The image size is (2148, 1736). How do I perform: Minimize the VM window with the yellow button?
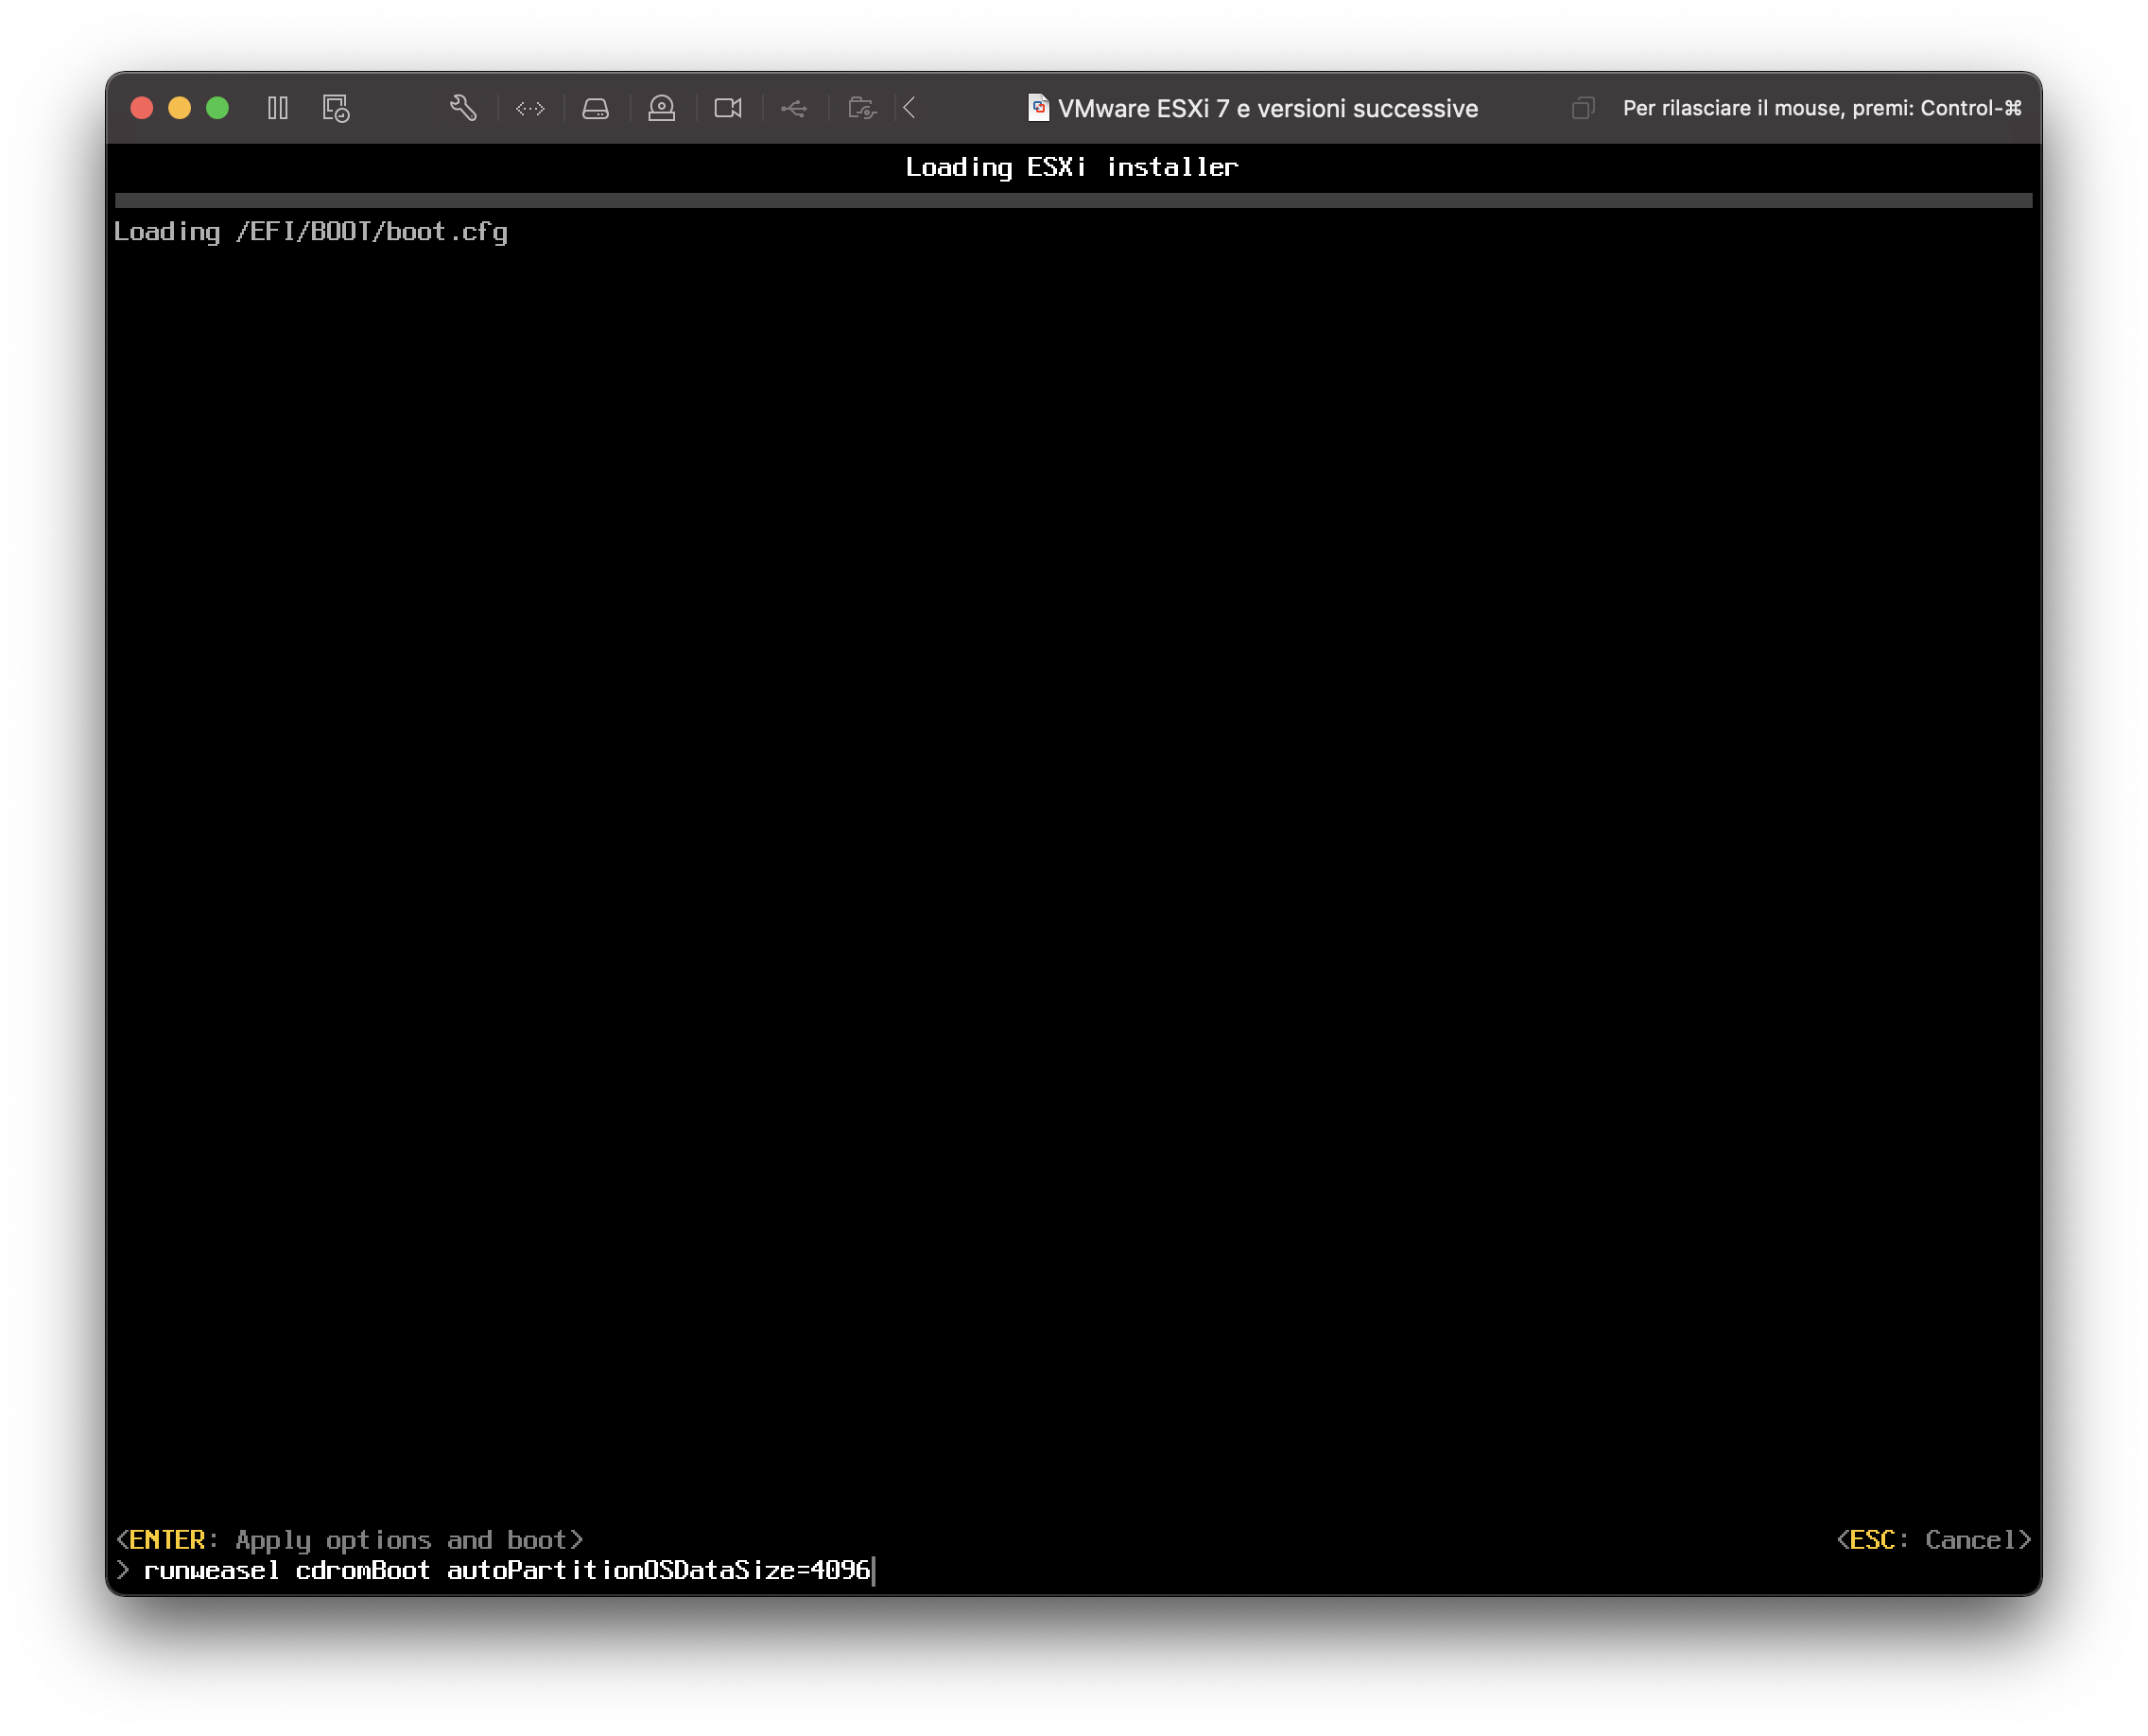pos(180,108)
